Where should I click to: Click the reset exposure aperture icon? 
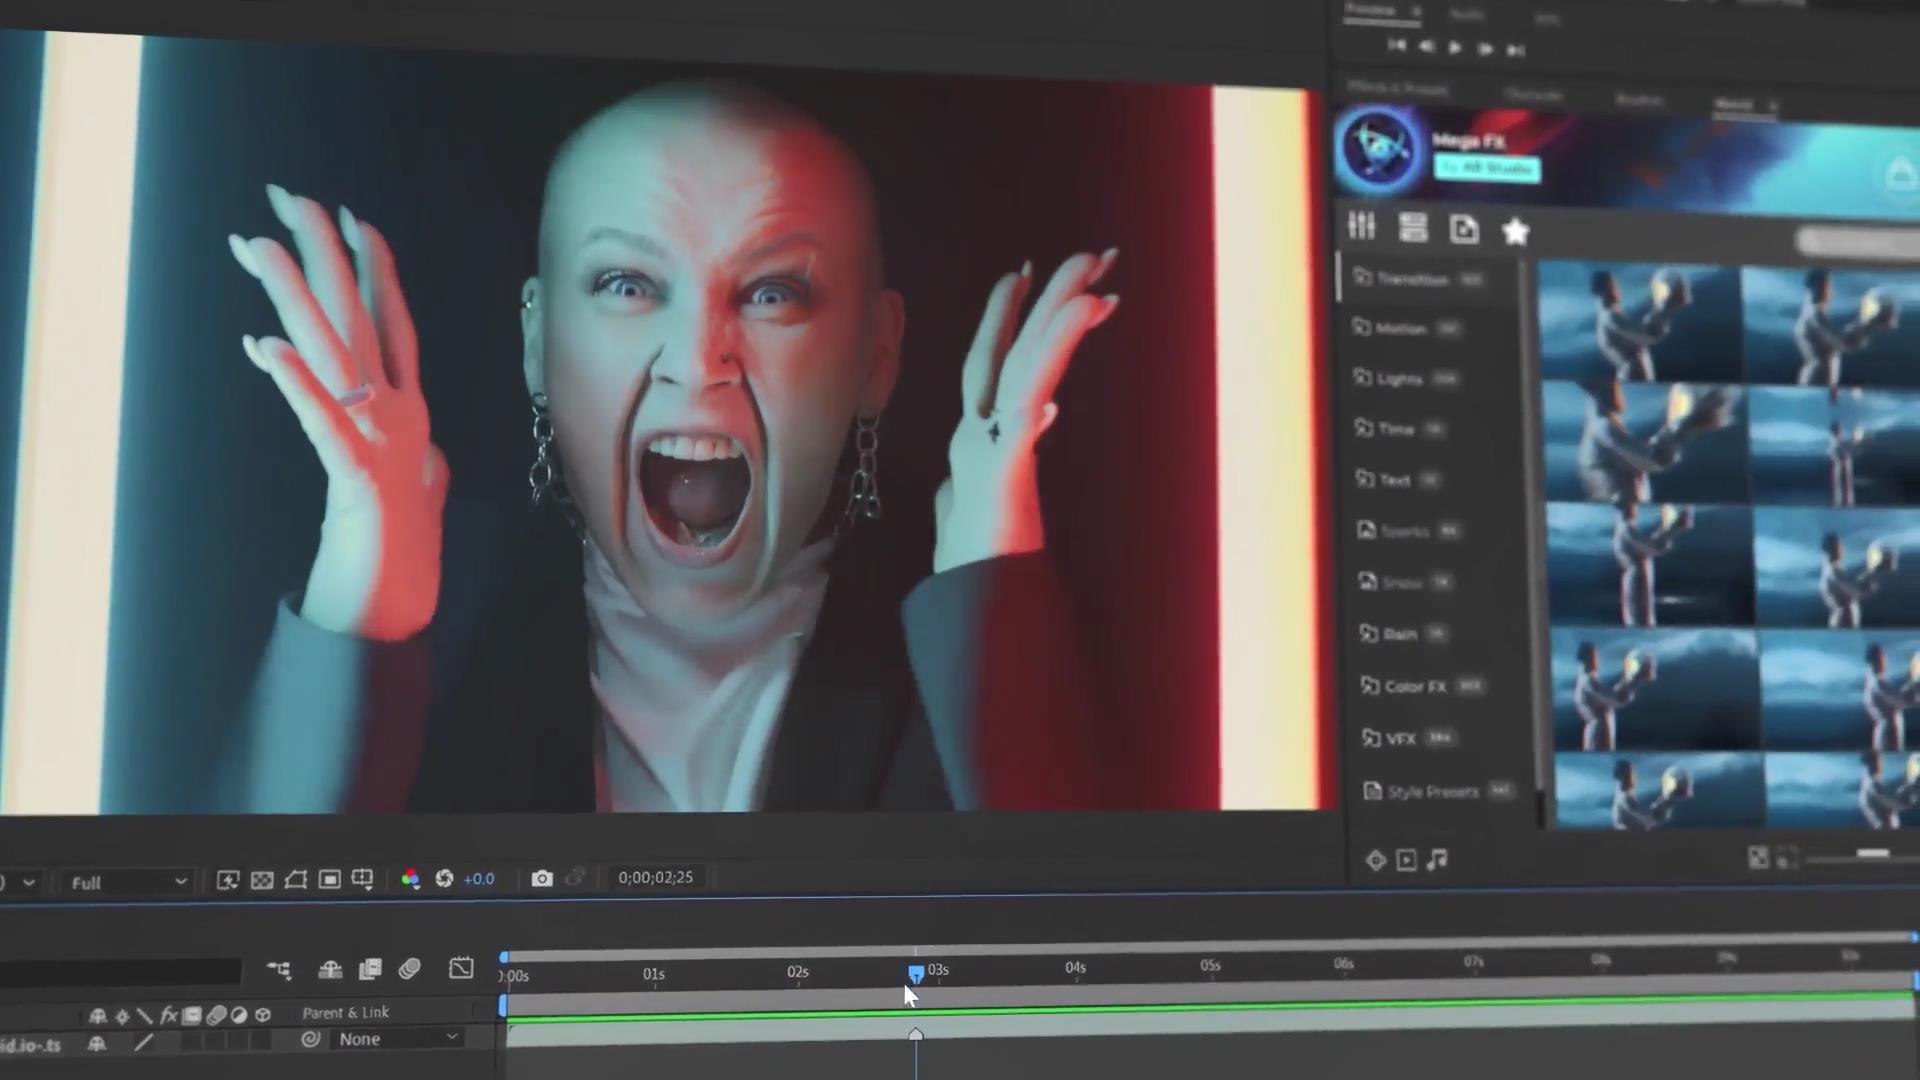pyautogui.click(x=444, y=879)
